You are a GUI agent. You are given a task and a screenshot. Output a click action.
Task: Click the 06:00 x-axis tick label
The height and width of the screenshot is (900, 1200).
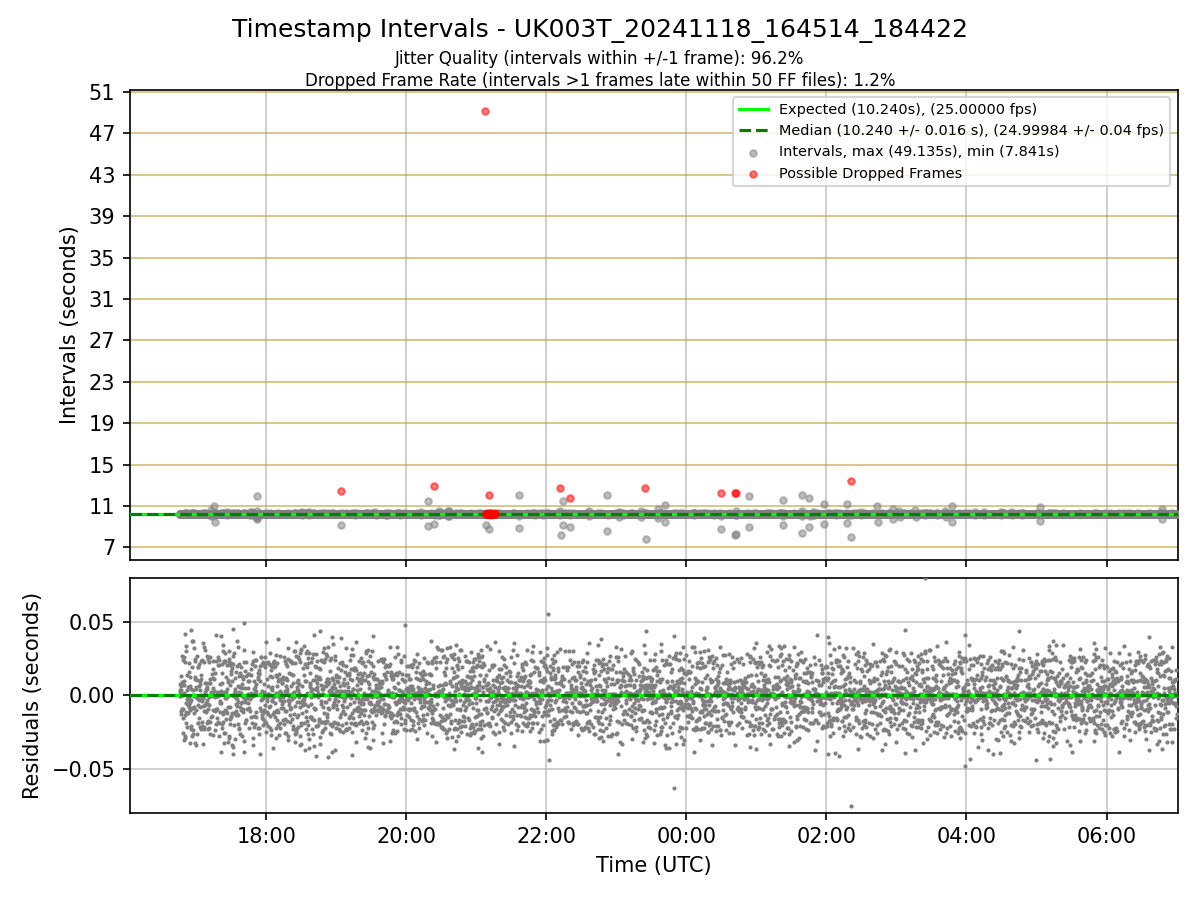tap(1106, 835)
